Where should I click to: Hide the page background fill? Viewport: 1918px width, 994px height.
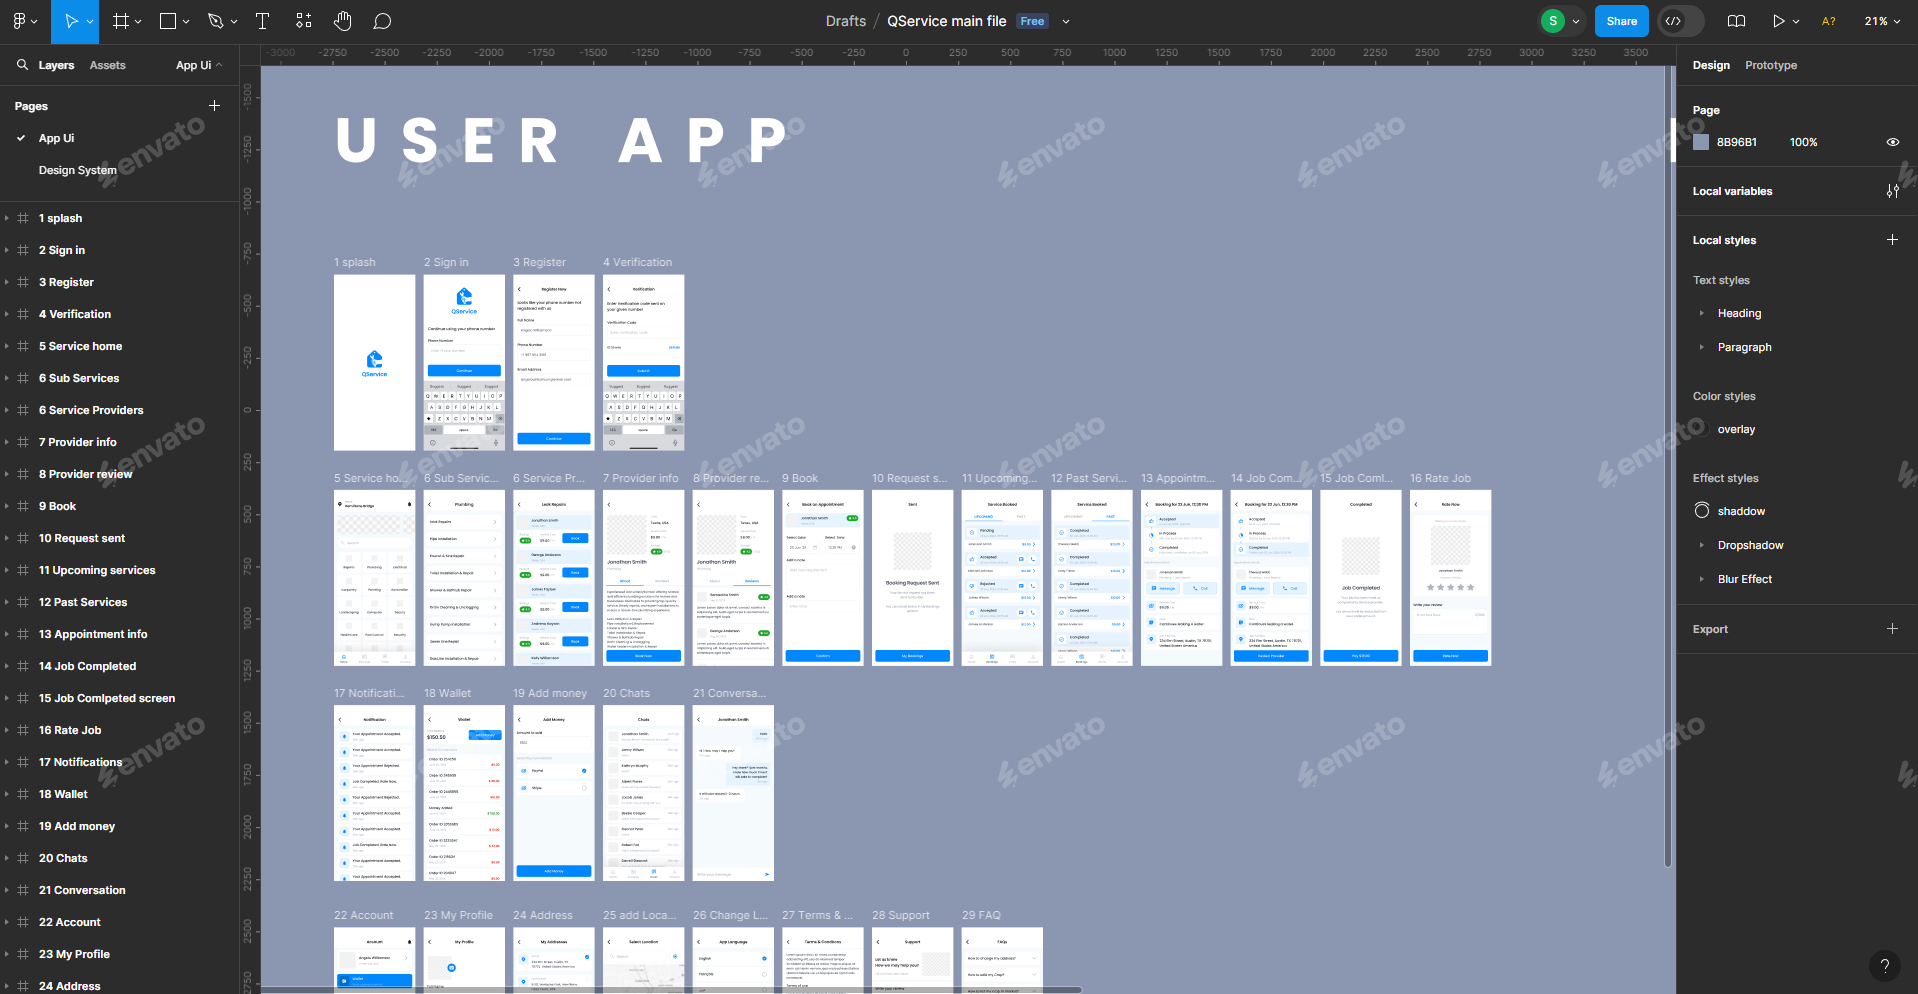tap(1893, 142)
